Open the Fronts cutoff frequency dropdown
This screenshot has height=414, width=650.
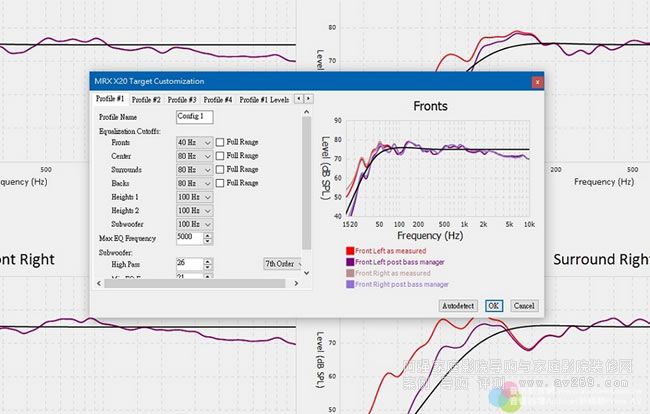207,143
